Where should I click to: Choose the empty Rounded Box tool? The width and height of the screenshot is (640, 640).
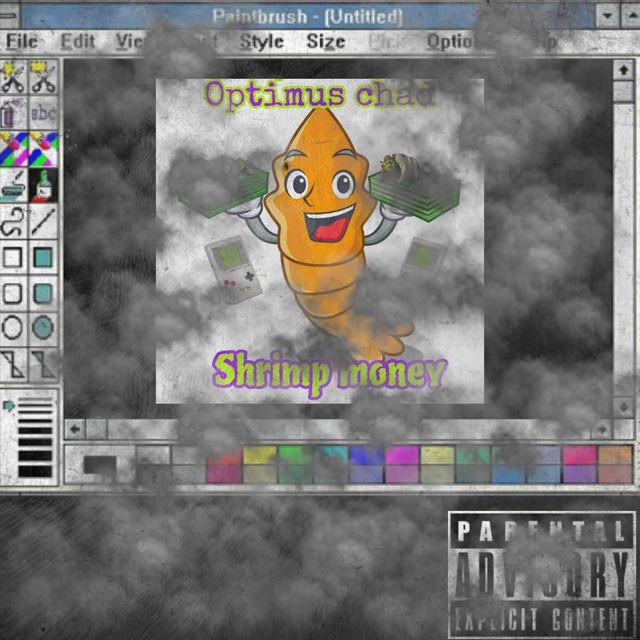(x=13, y=293)
